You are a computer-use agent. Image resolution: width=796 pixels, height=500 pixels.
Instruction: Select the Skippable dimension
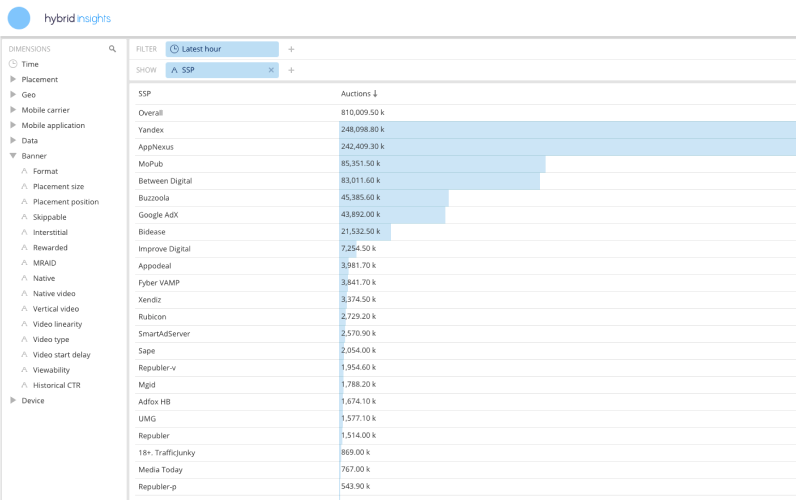coord(50,217)
